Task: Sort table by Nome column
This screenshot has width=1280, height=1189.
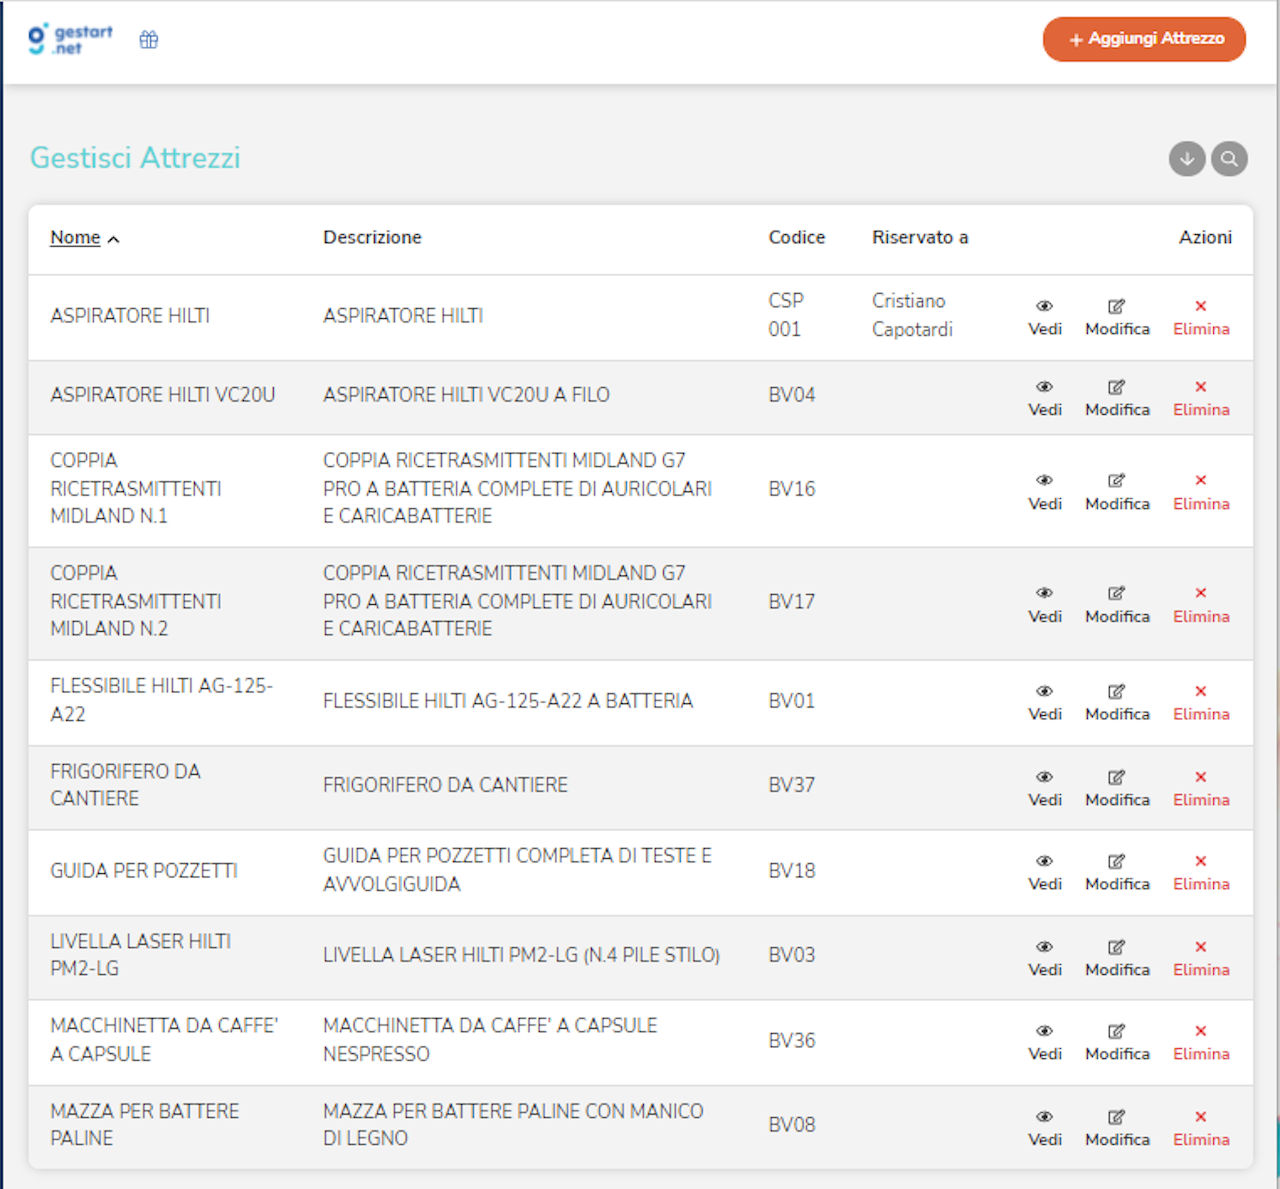Action: [x=76, y=238]
